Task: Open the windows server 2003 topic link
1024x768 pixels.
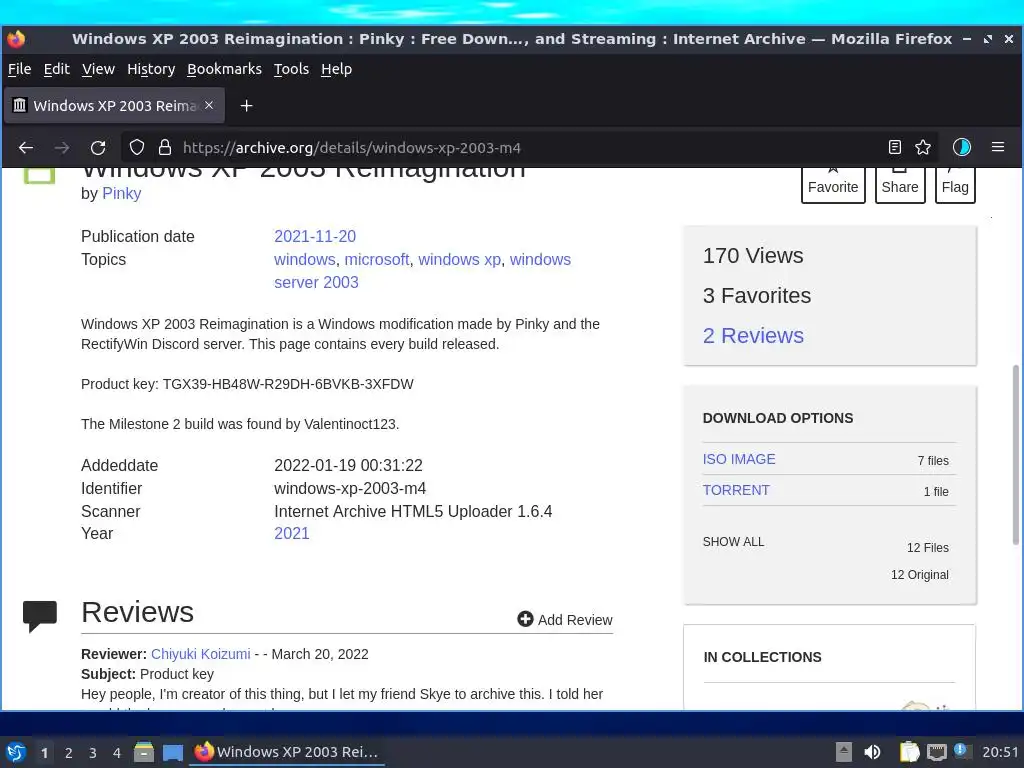Action: pyautogui.click(x=422, y=271)
